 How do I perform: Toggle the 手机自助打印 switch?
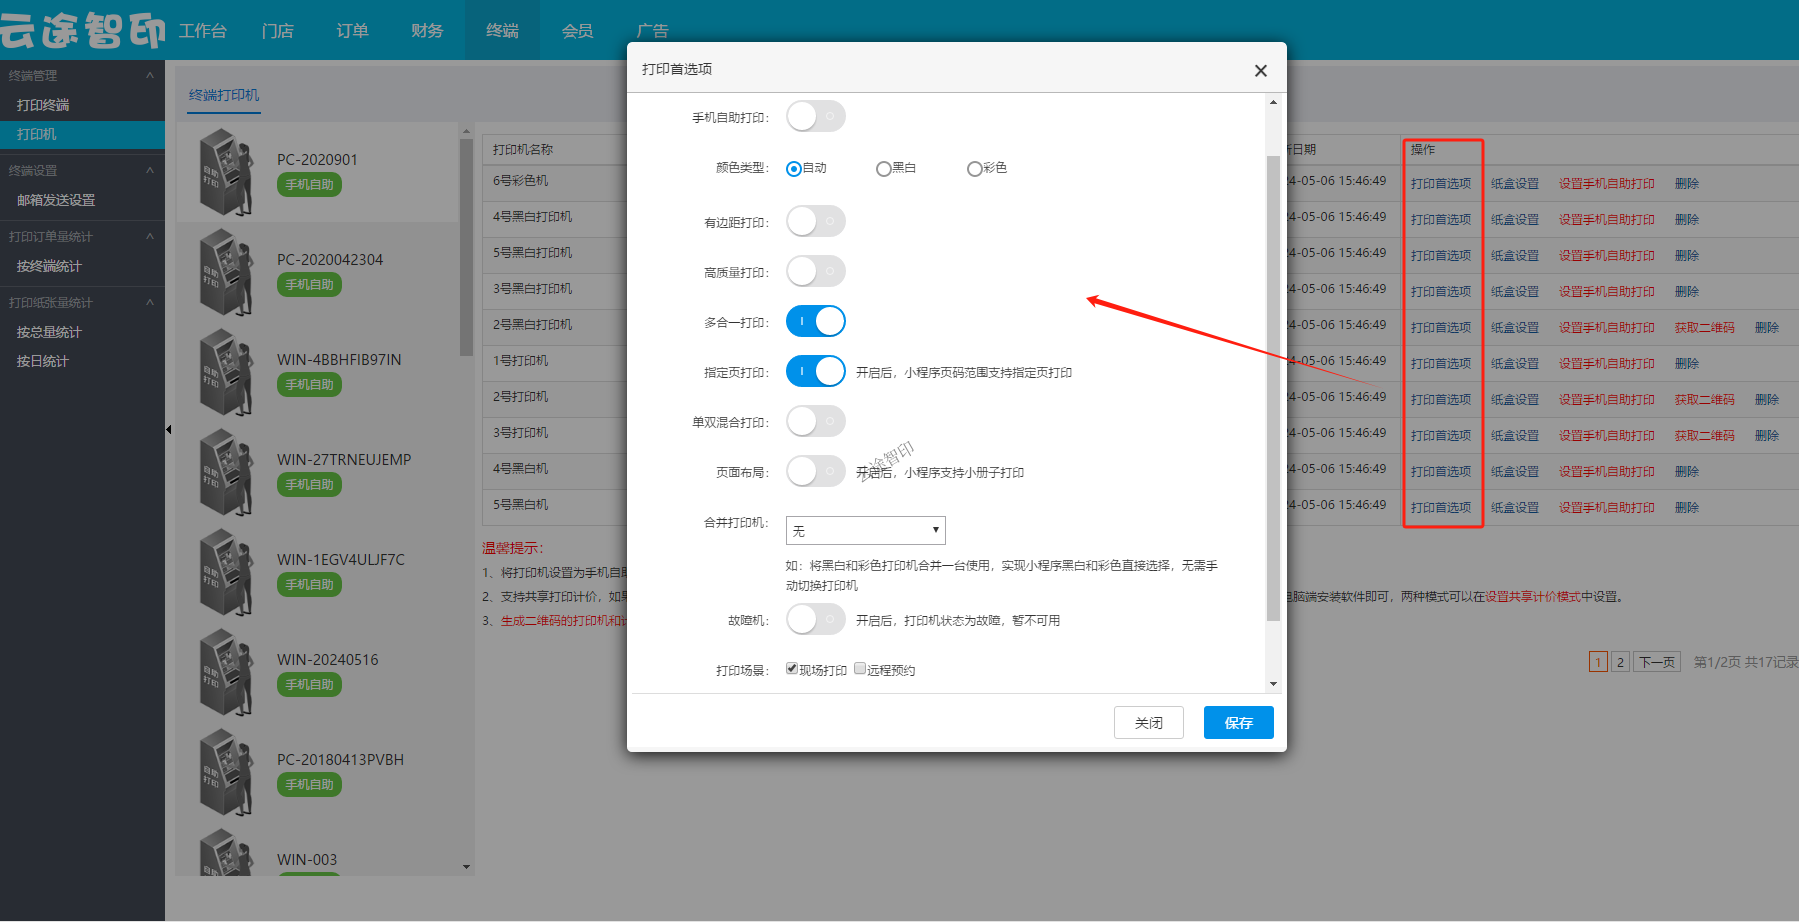[x=816, y=116]
